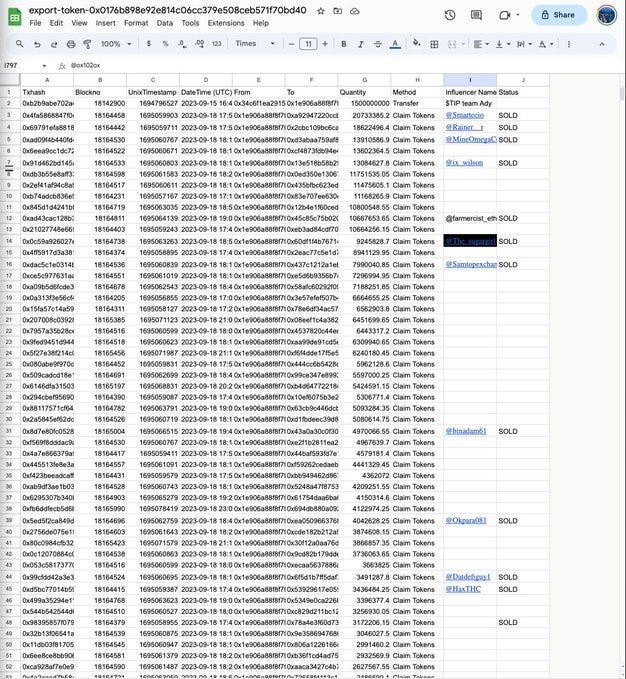The width and height of the screenshot is (626, 679).
Task: Click the Share button
Action: tap(559, 15)
